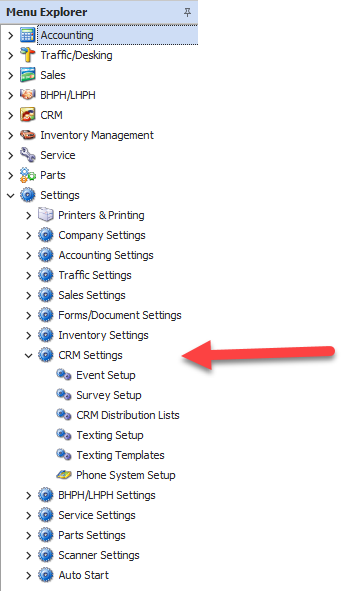Image resolution: width=362 pixels, height=591 pixels.
Task: Click the Parts gears icon
Action: point(28,175)
